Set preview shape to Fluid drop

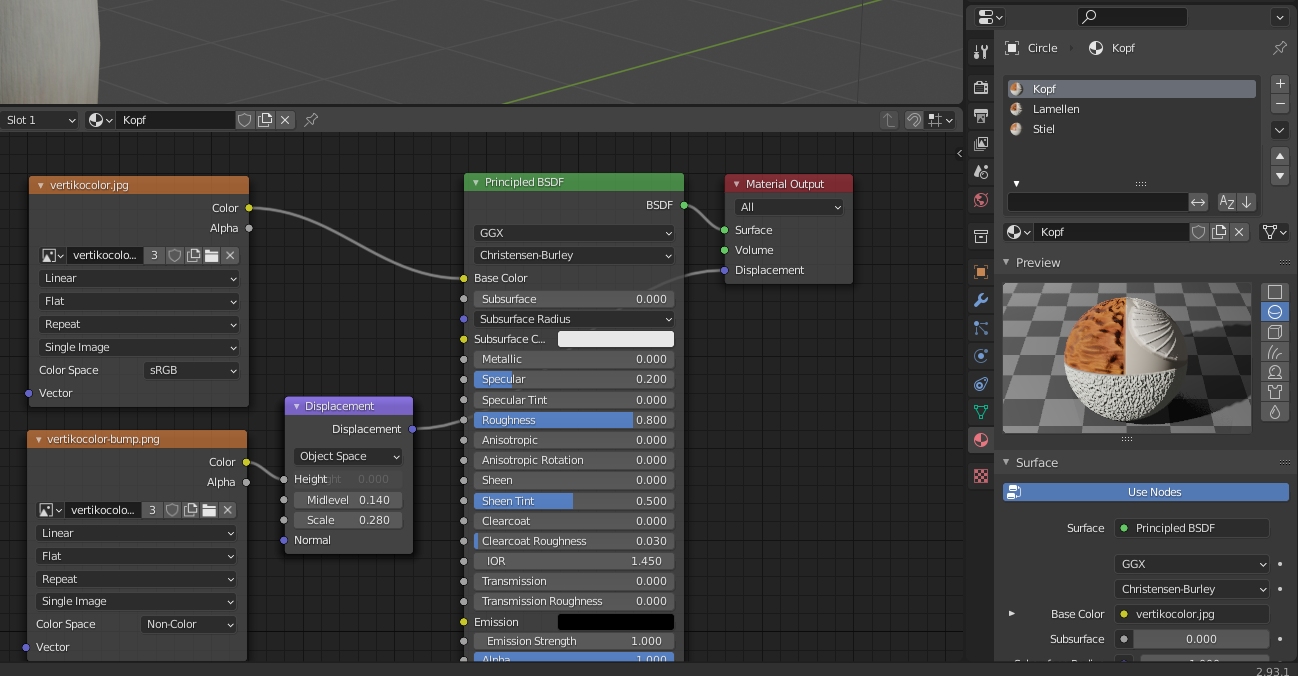click(1275, 412)
